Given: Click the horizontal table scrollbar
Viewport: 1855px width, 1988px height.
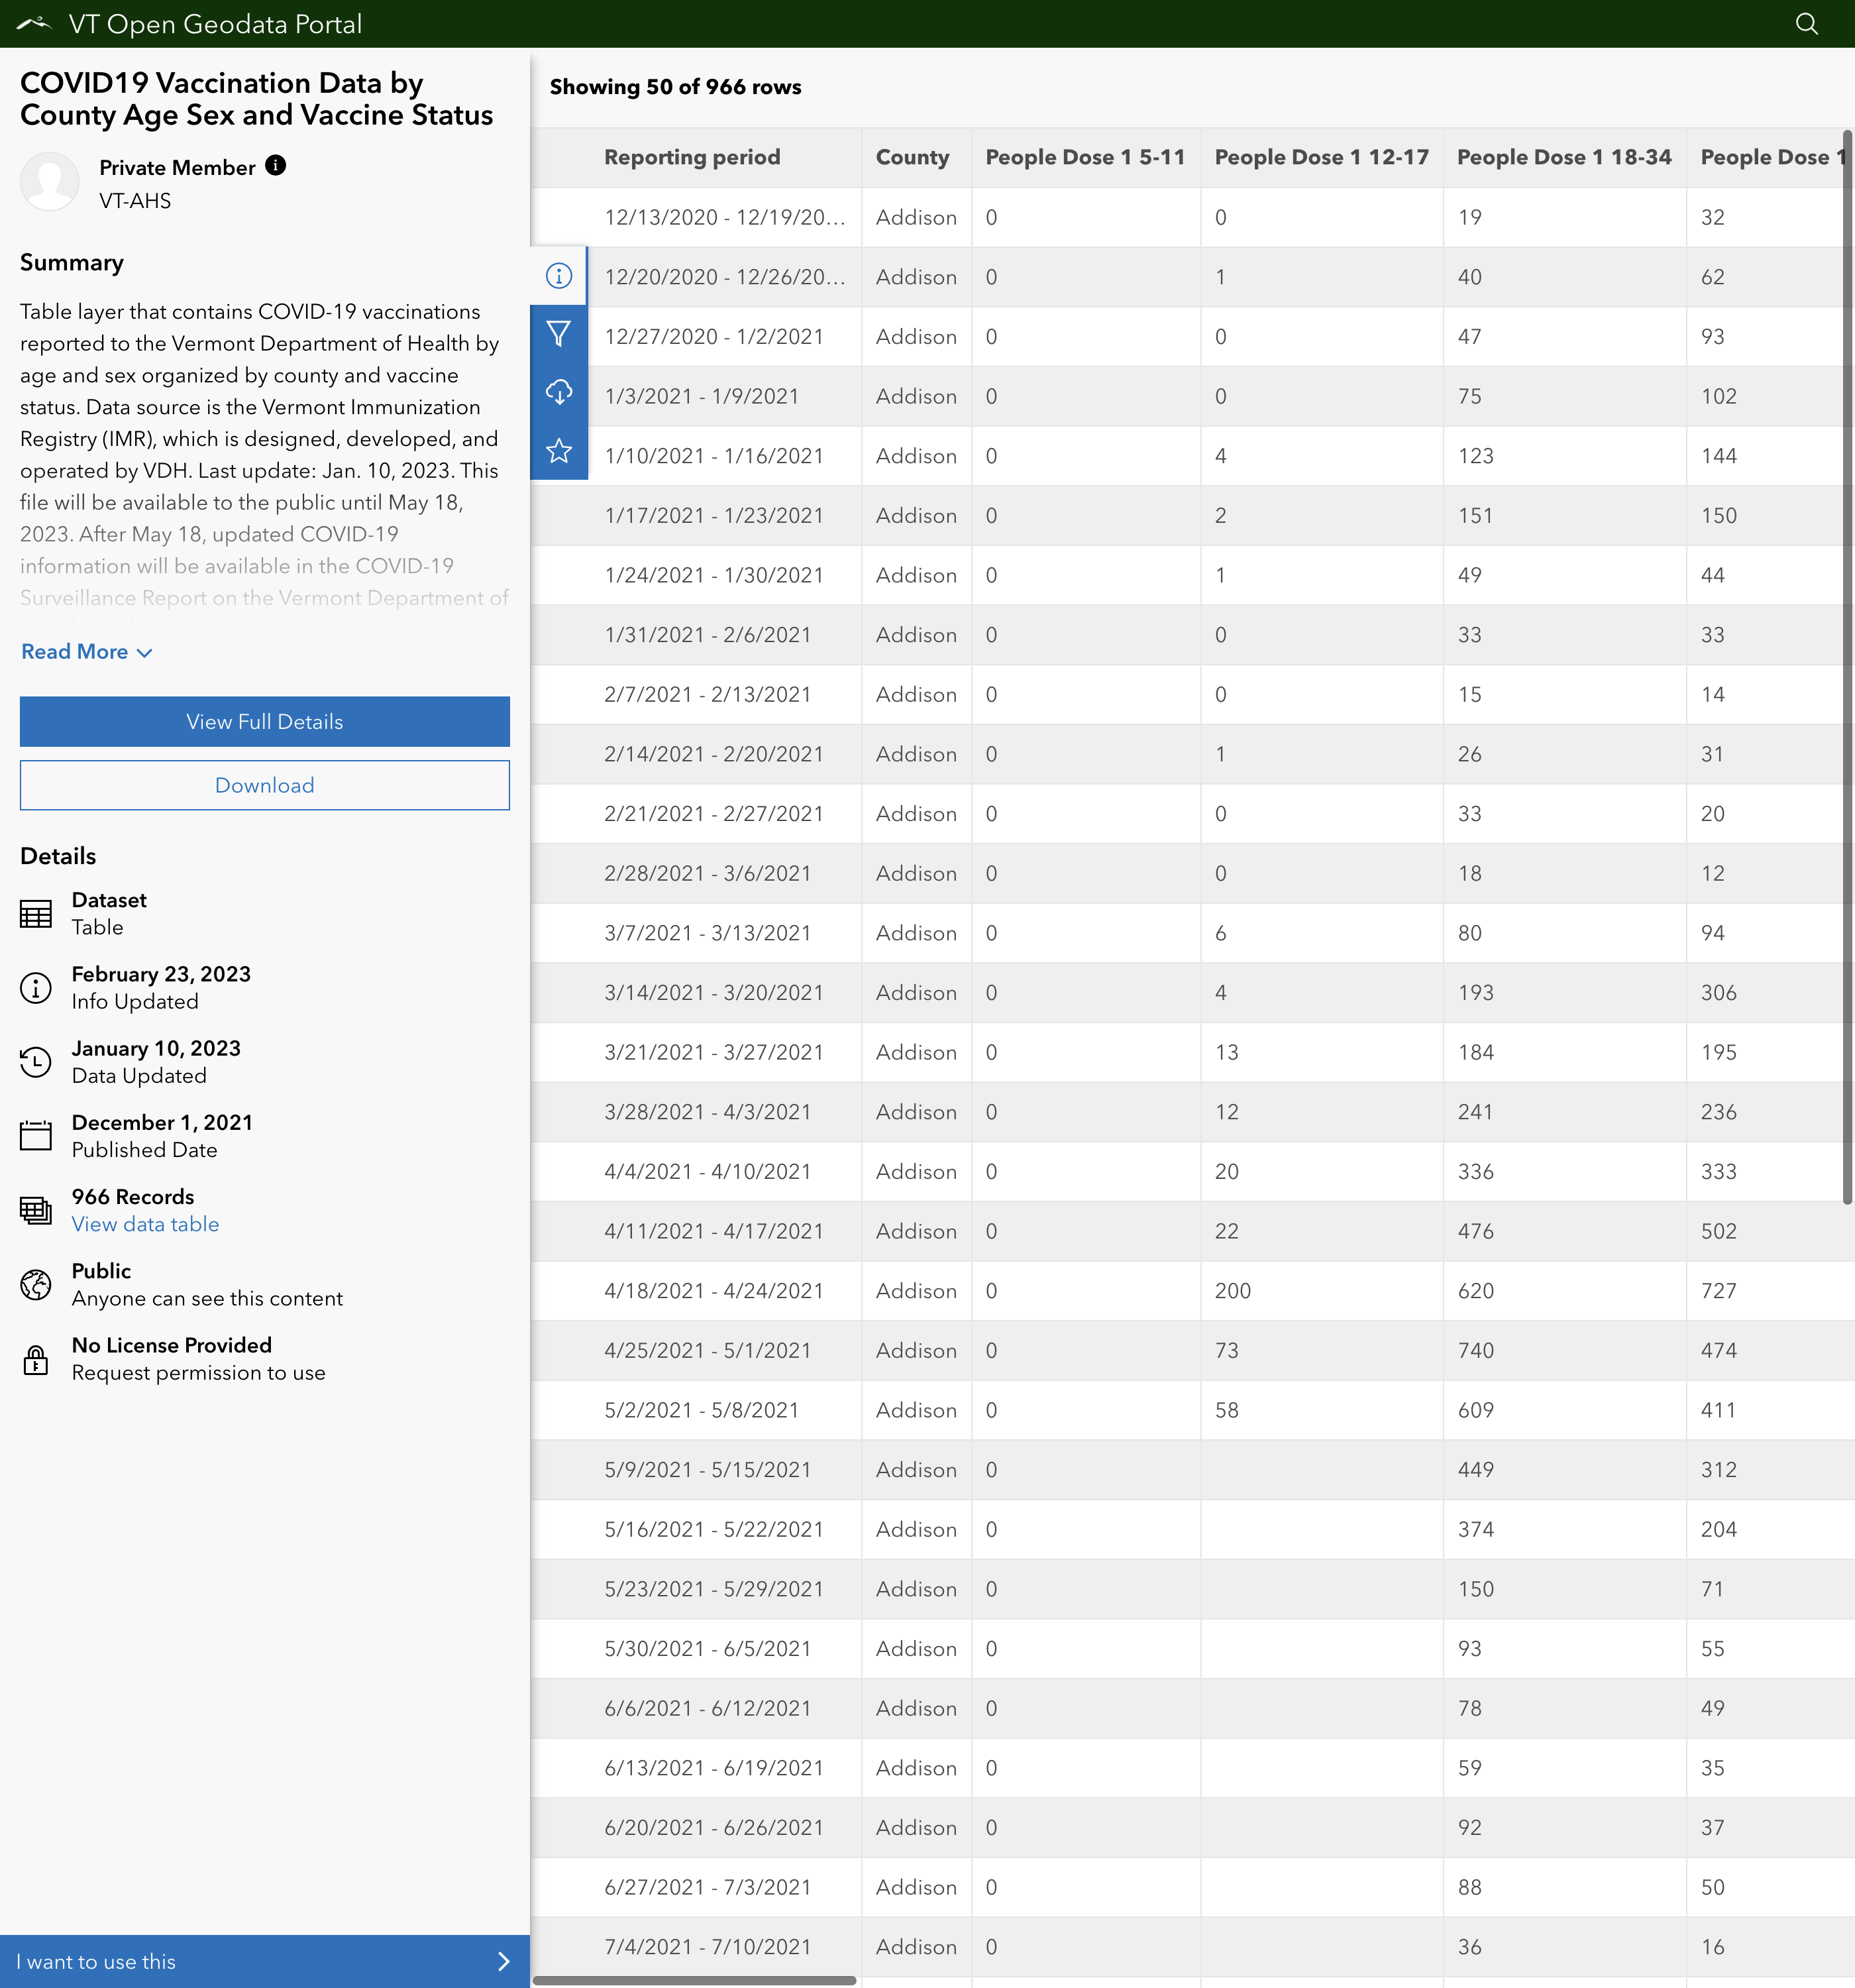Looking at the screenshot, I should (x=694, y=1980).
